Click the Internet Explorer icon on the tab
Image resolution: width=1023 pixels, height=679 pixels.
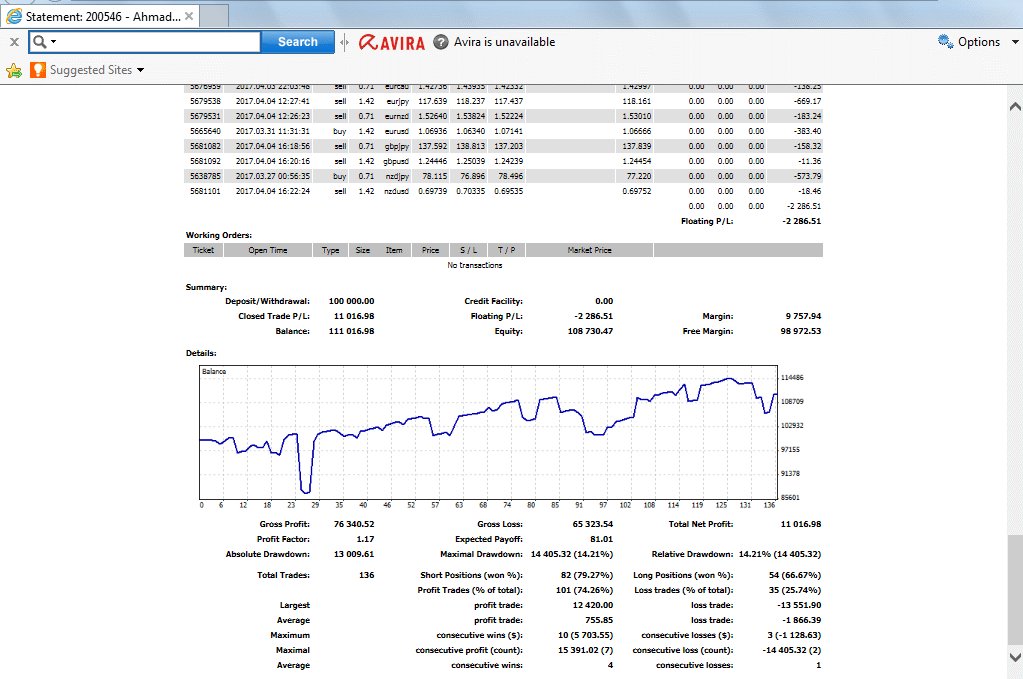14,16
